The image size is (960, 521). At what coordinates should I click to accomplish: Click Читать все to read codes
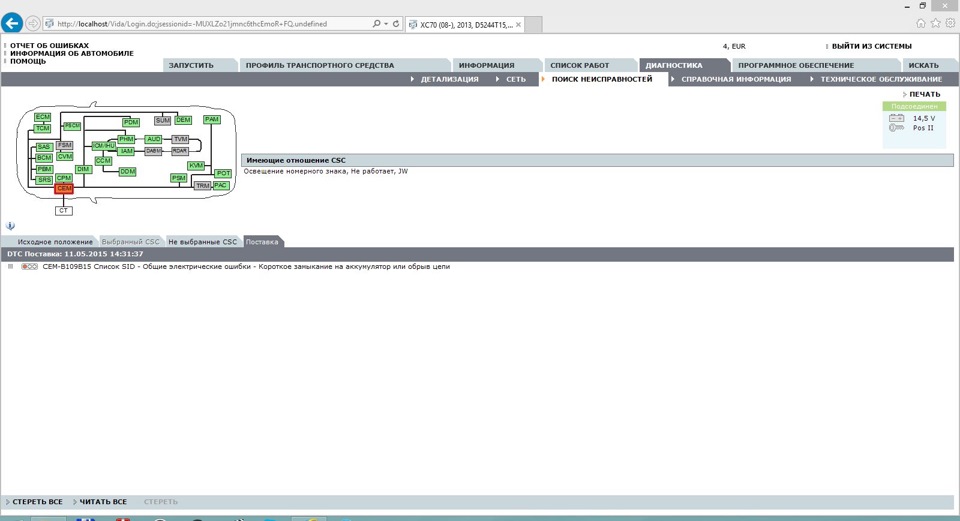pyautogui.click(x=102, y=502)
